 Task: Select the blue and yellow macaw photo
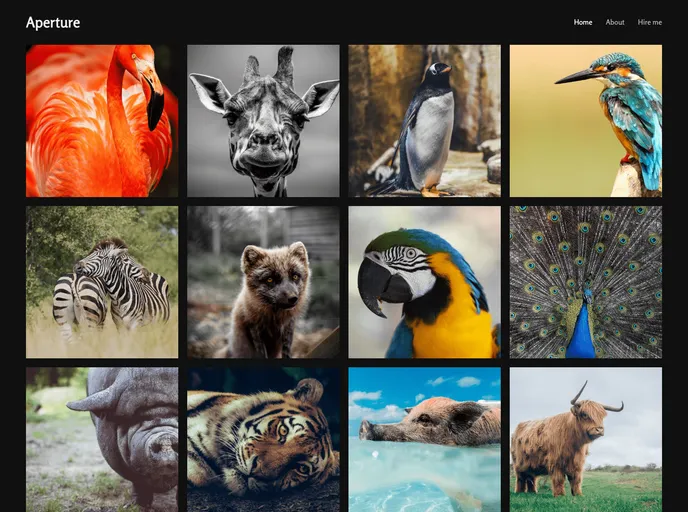[x=424, y=282]
